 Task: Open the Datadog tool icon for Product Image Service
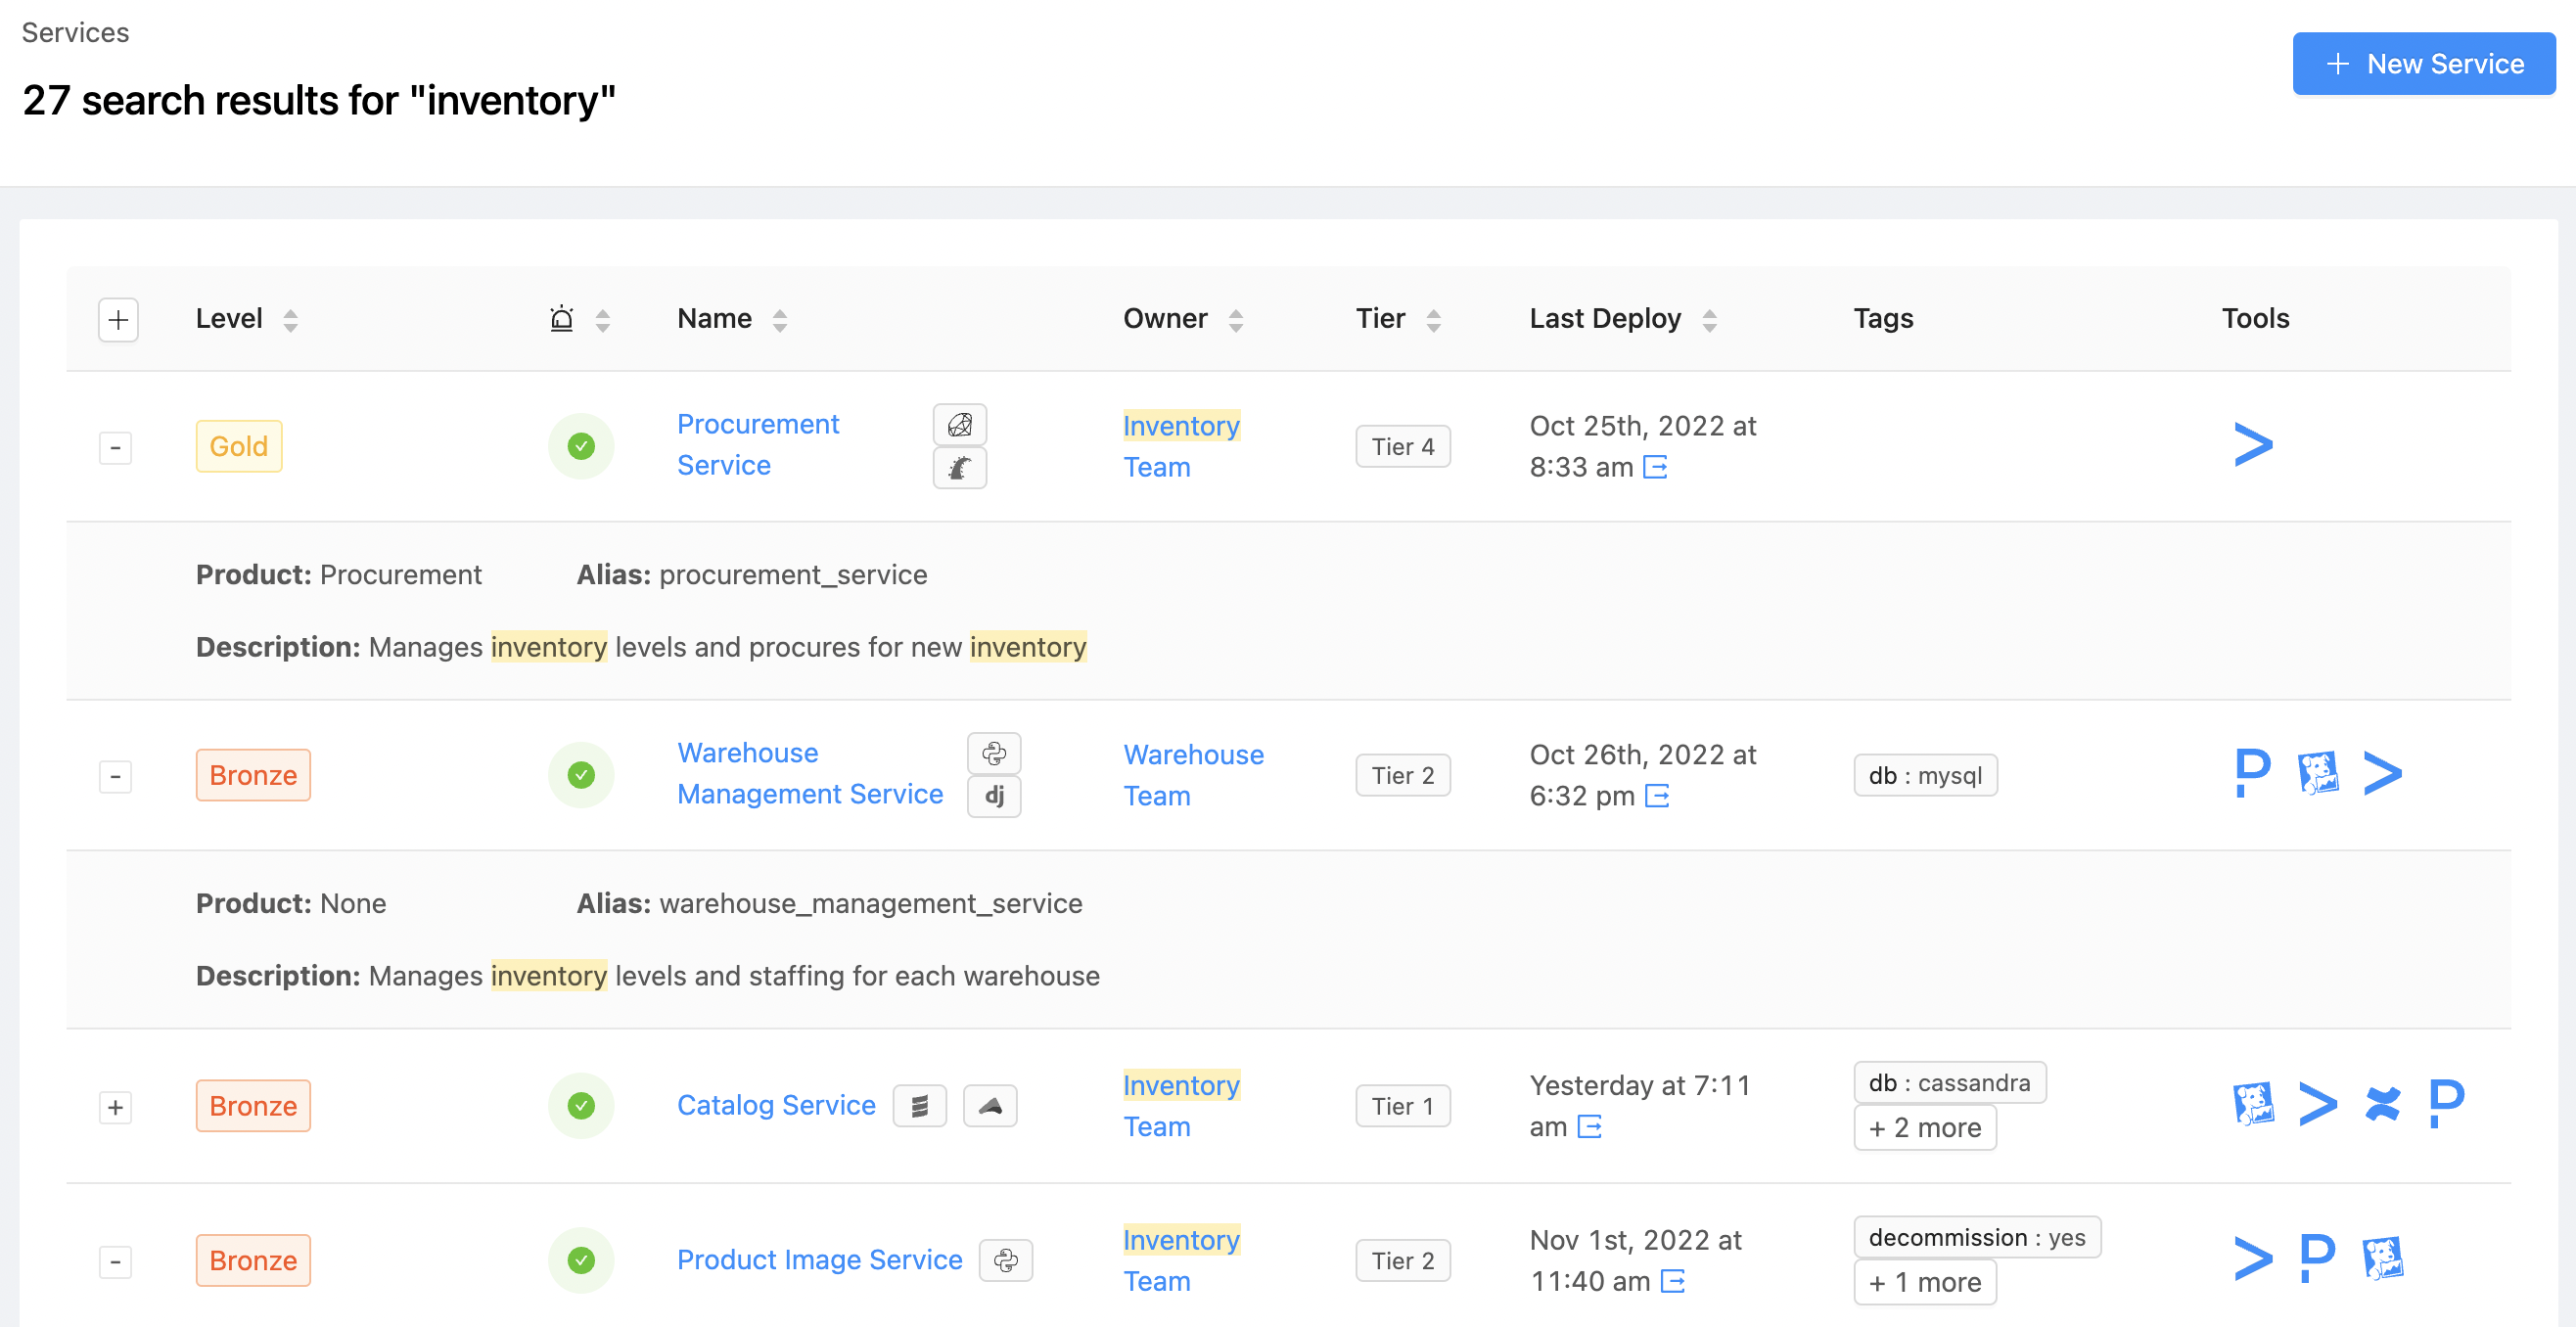click(x=2382, y=1258)
